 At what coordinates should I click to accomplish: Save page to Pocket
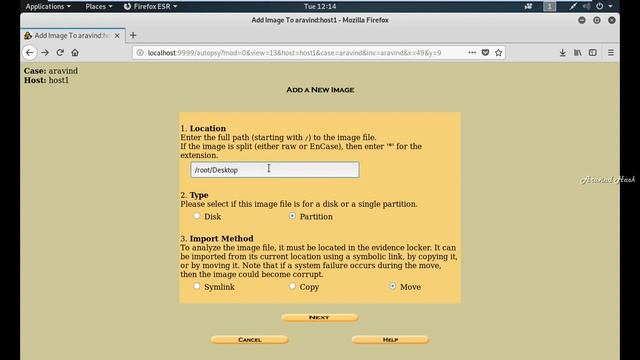[x=485, y=53]
